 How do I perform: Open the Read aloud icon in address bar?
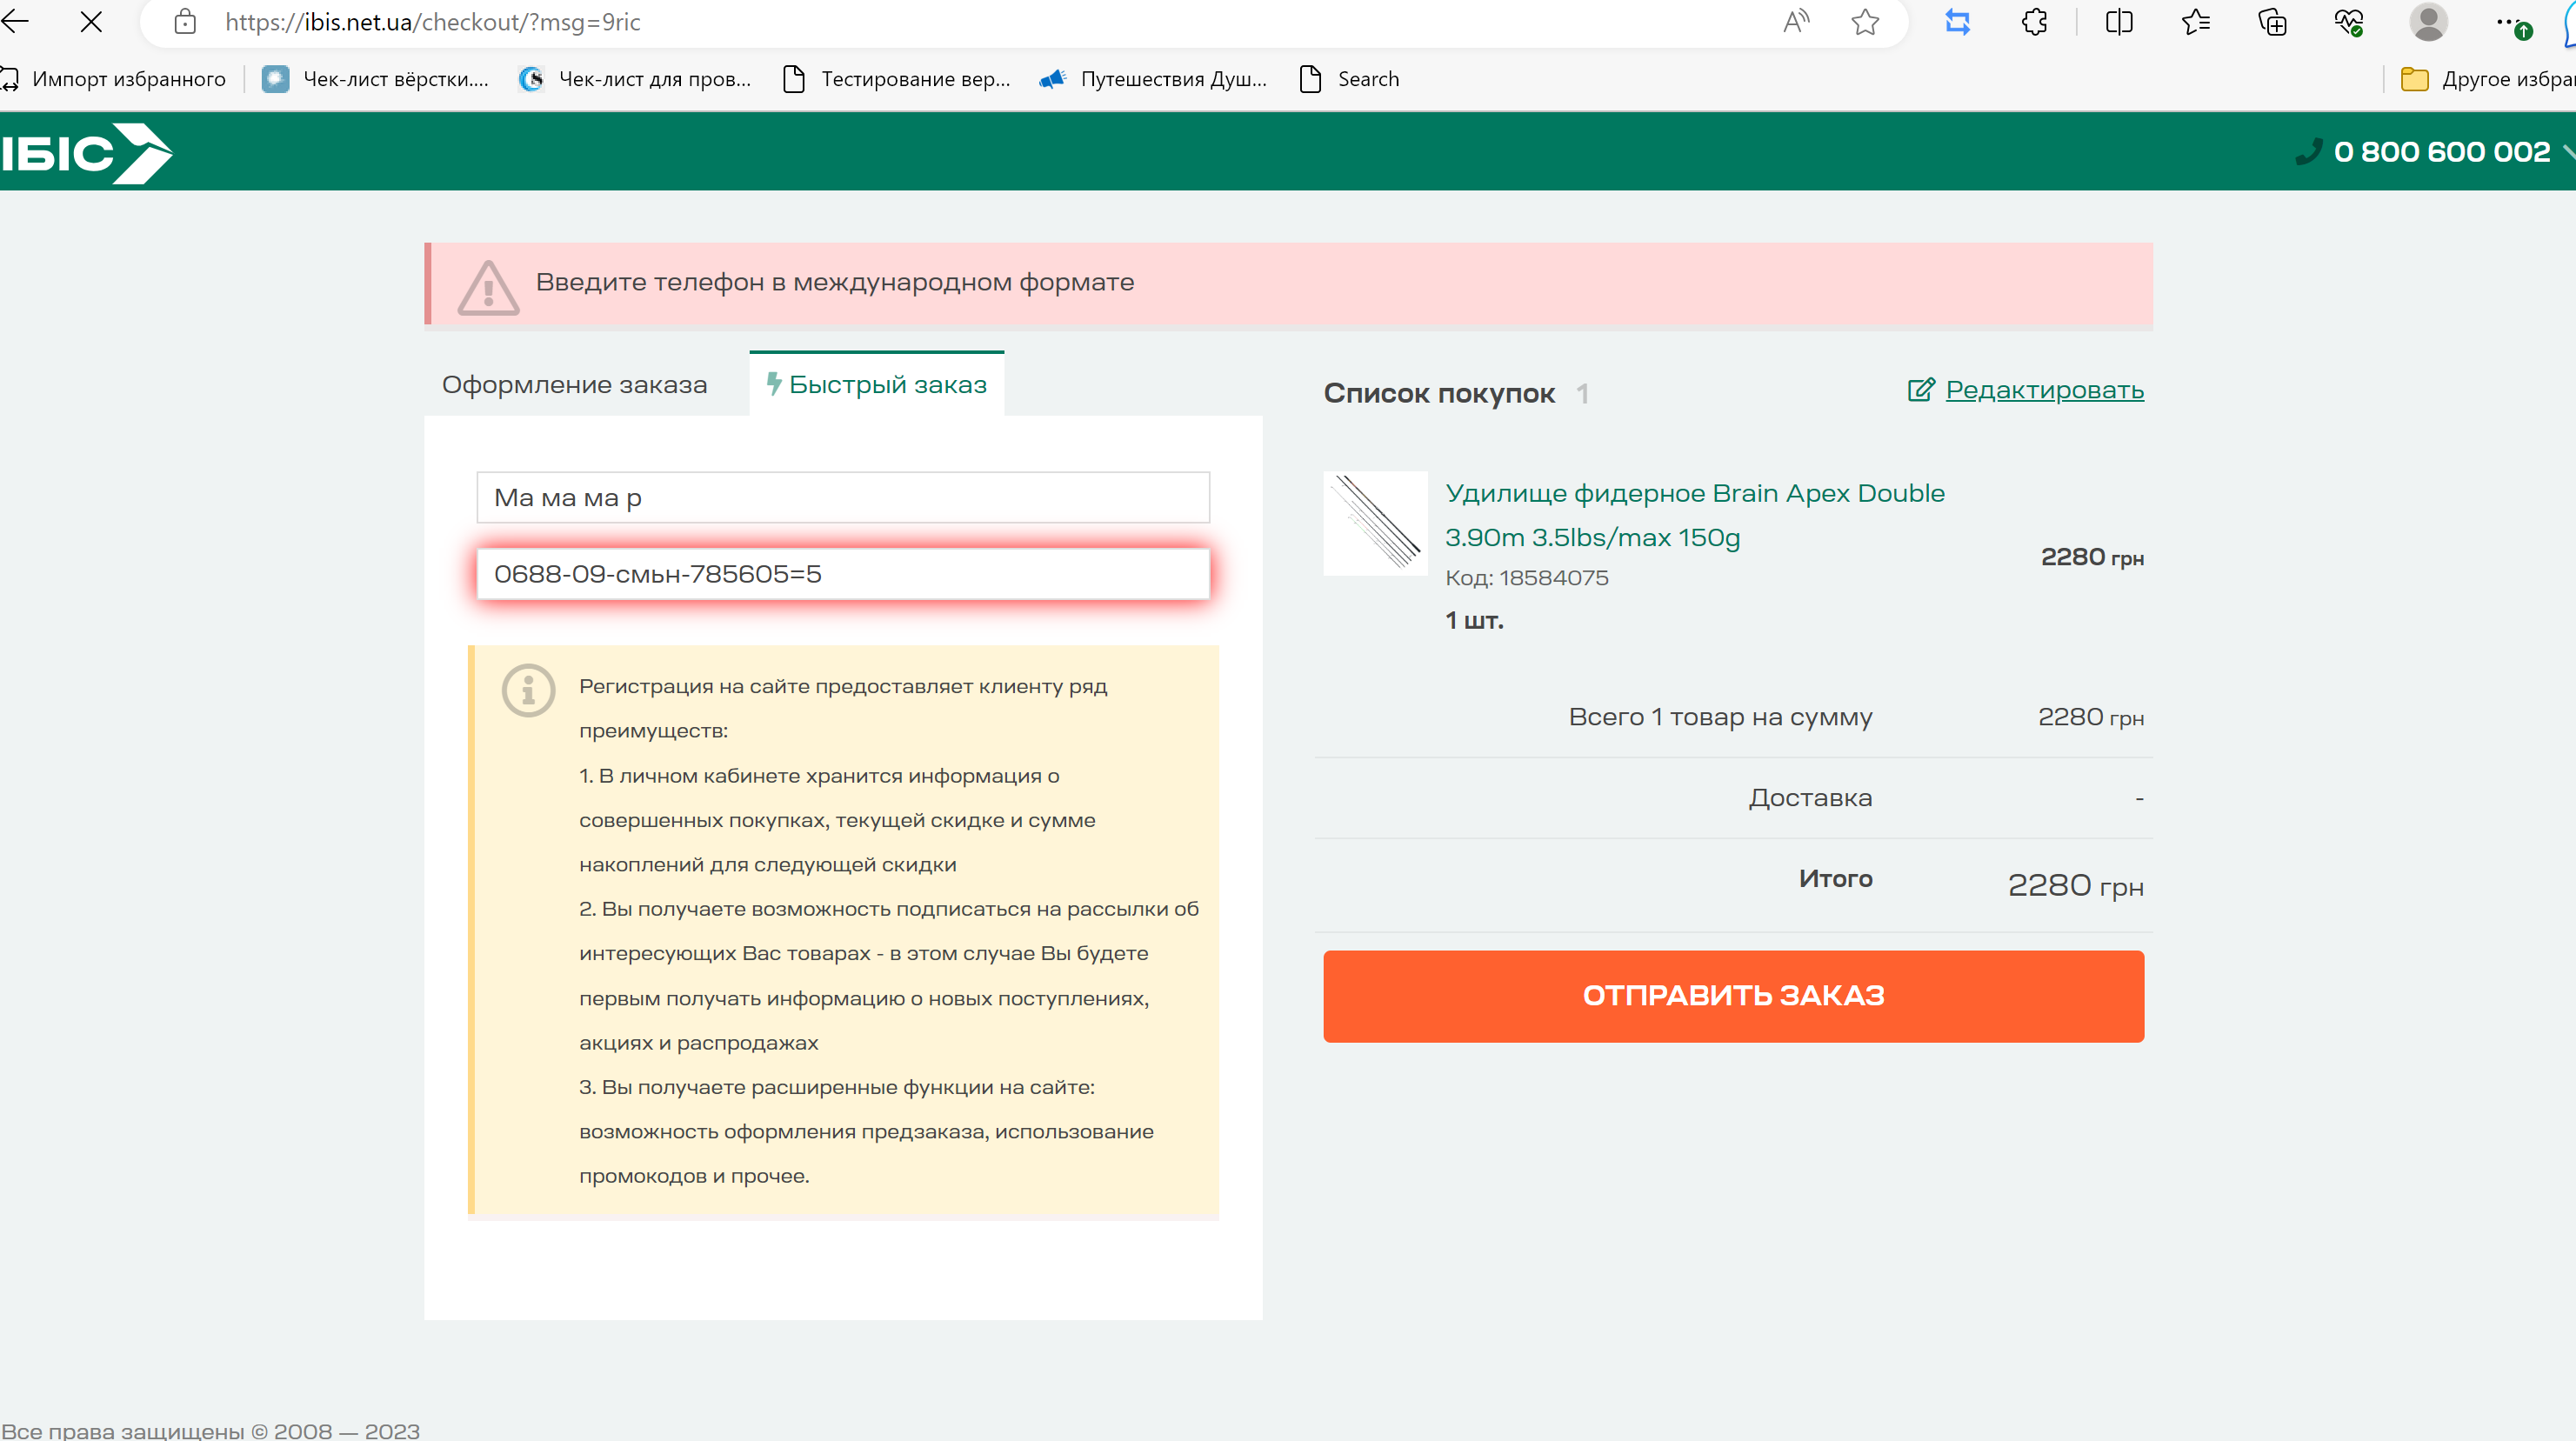click(x=1796, y=22)
